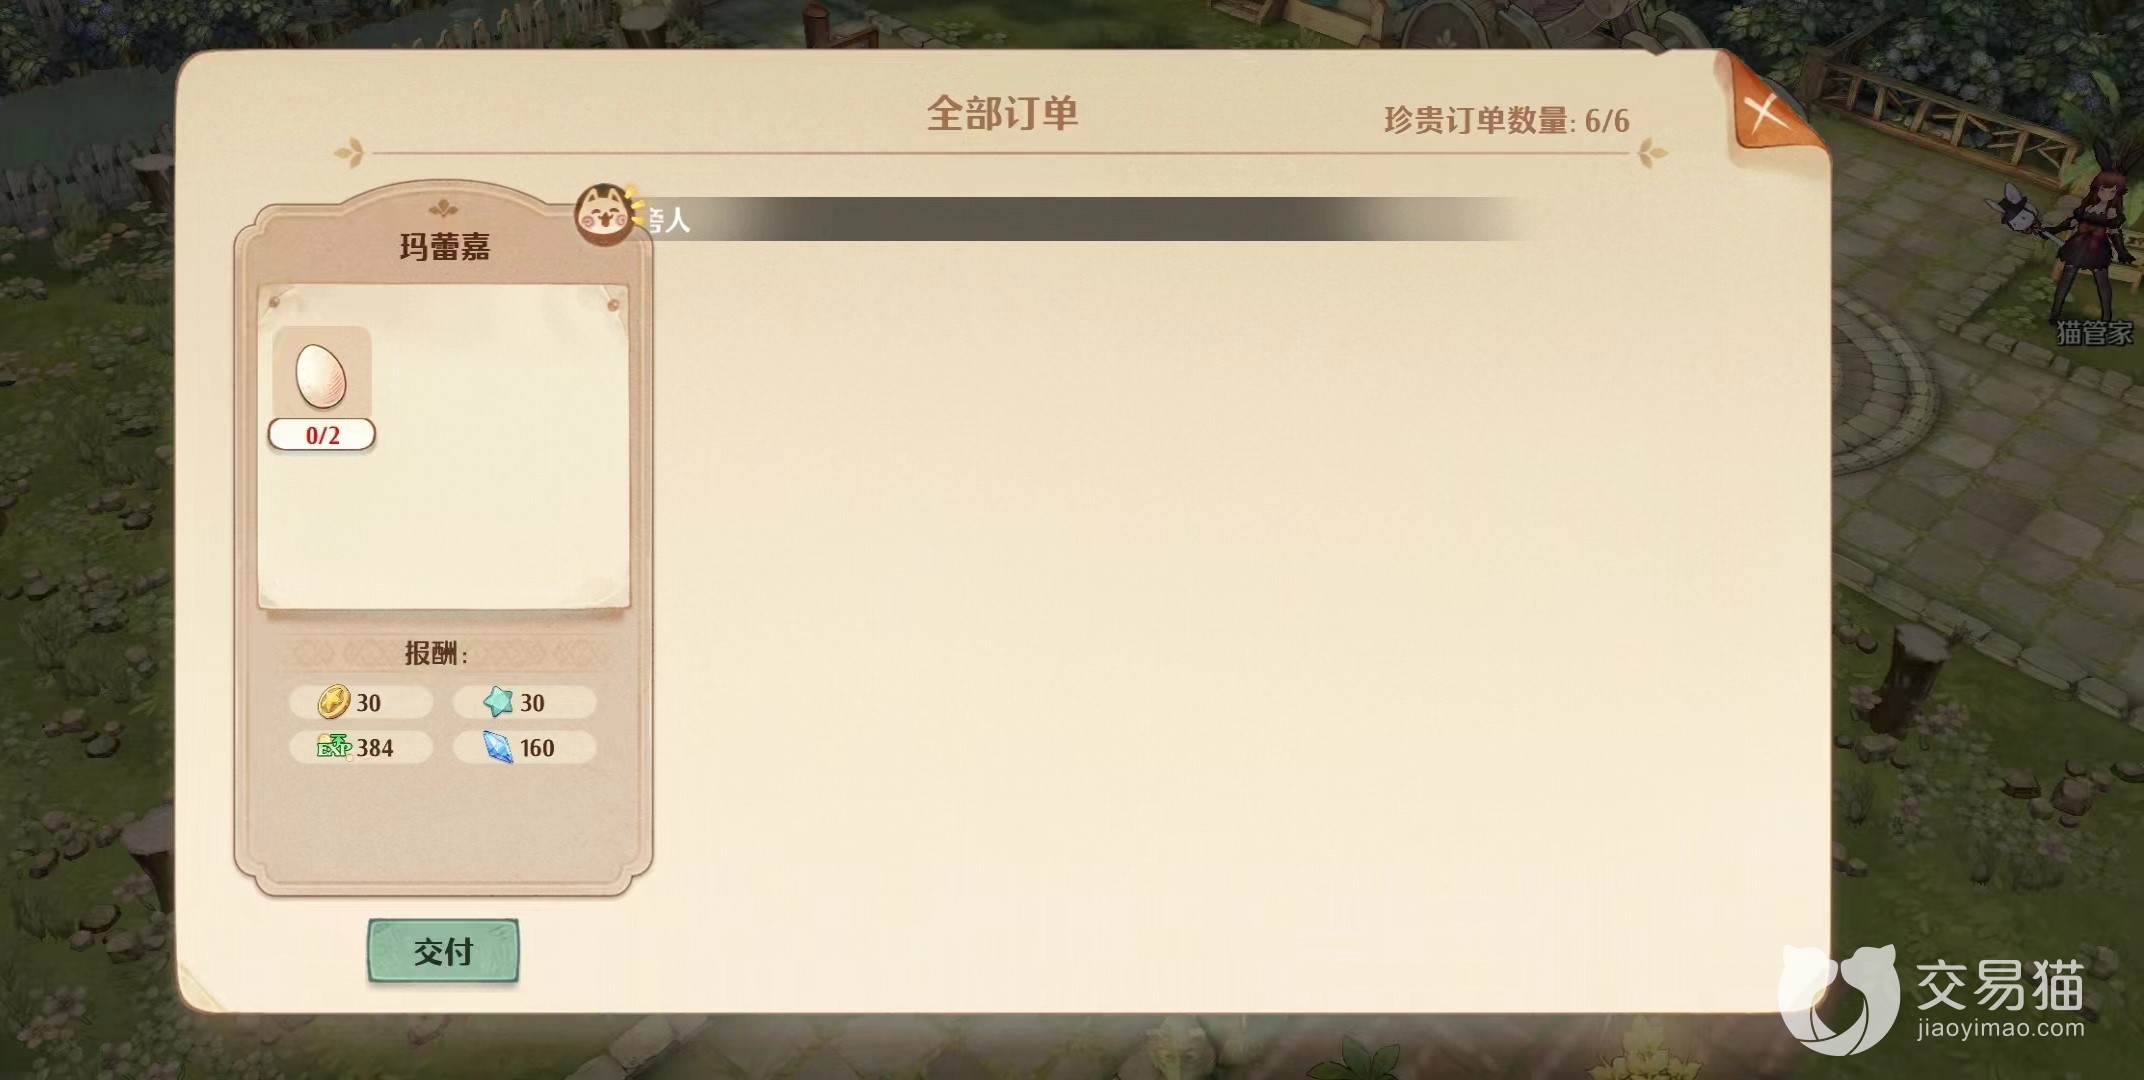Click the gold coin reward icon
This screenshot has width=2144, height=1080.
pyautogui.click(x=333, y=702)
